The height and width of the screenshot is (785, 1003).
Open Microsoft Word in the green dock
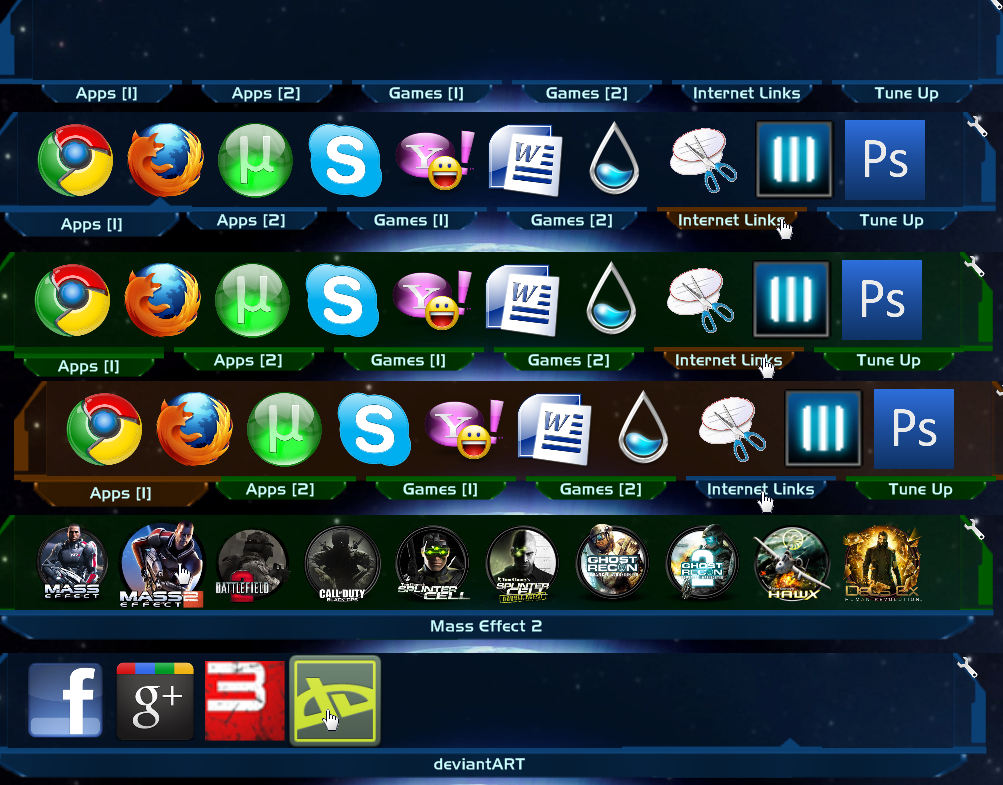[523, 300]
